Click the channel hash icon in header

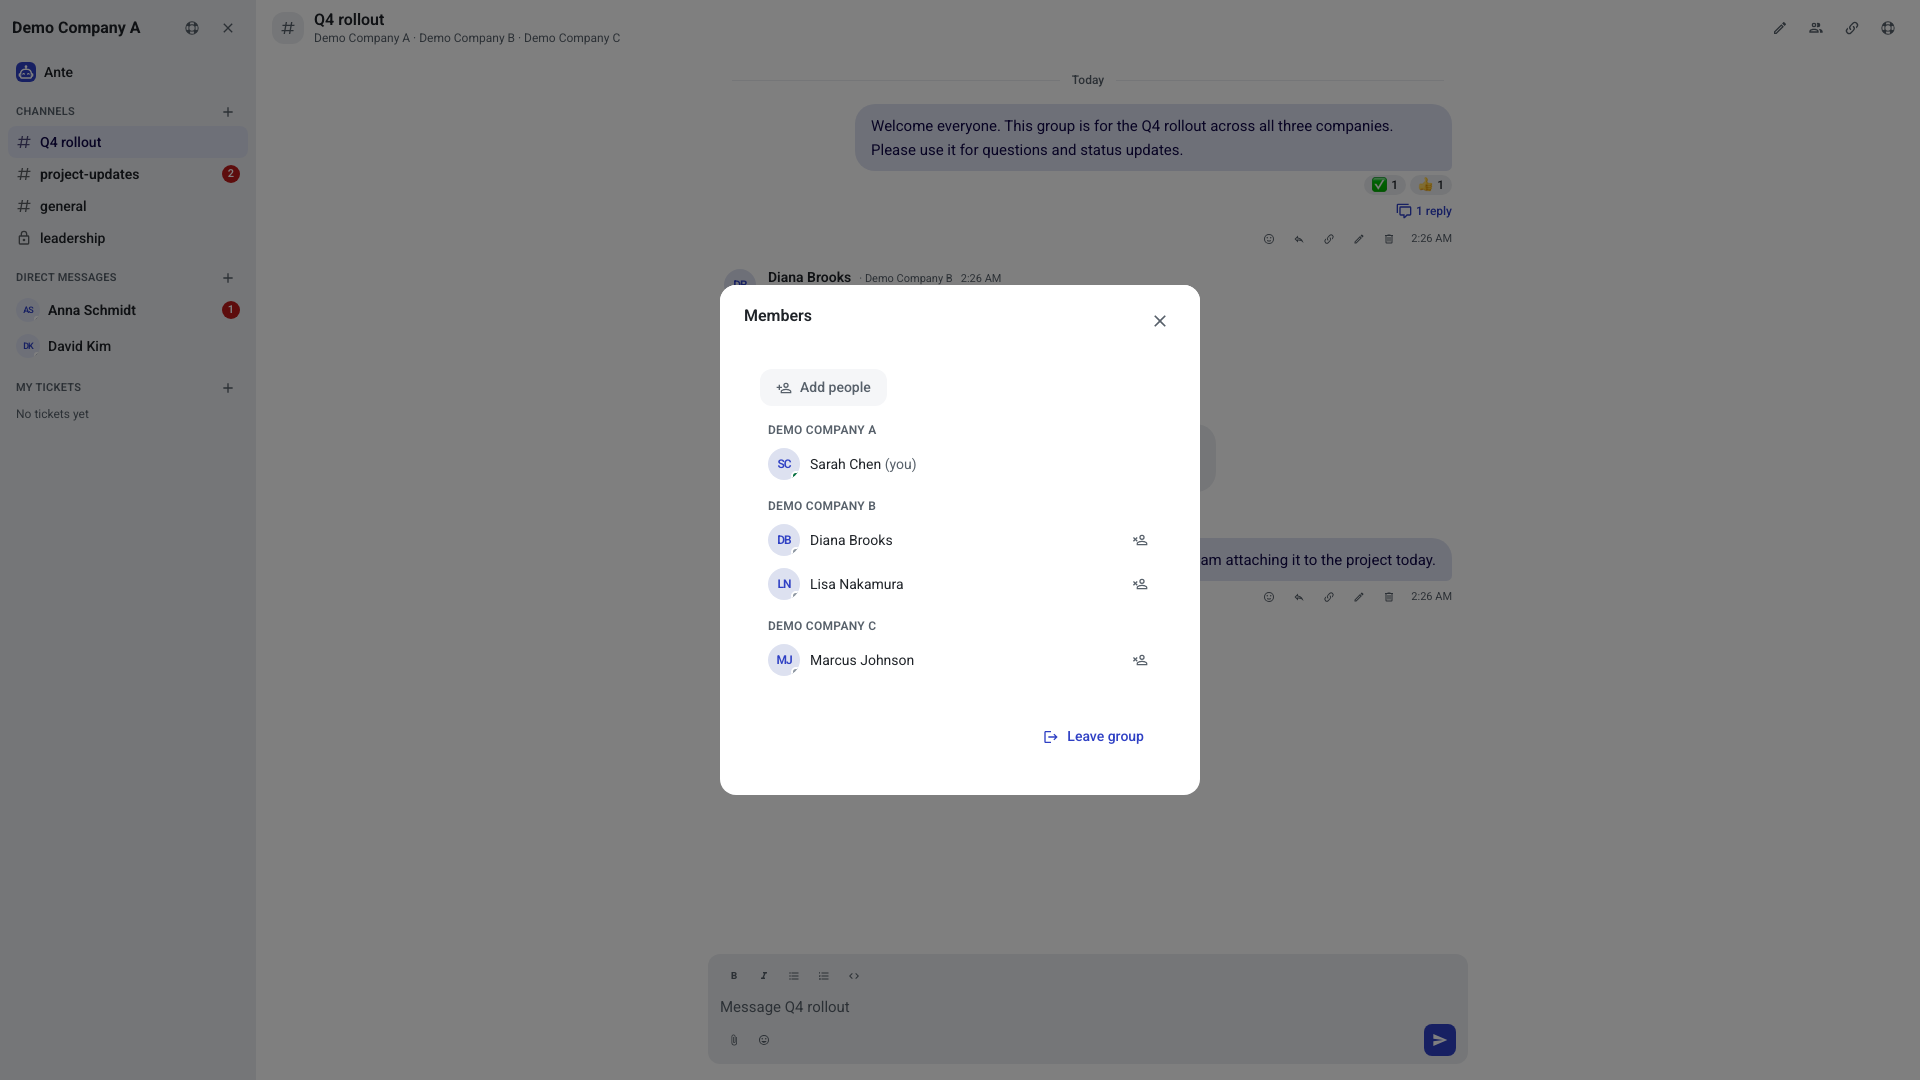(x=288, y=28)
